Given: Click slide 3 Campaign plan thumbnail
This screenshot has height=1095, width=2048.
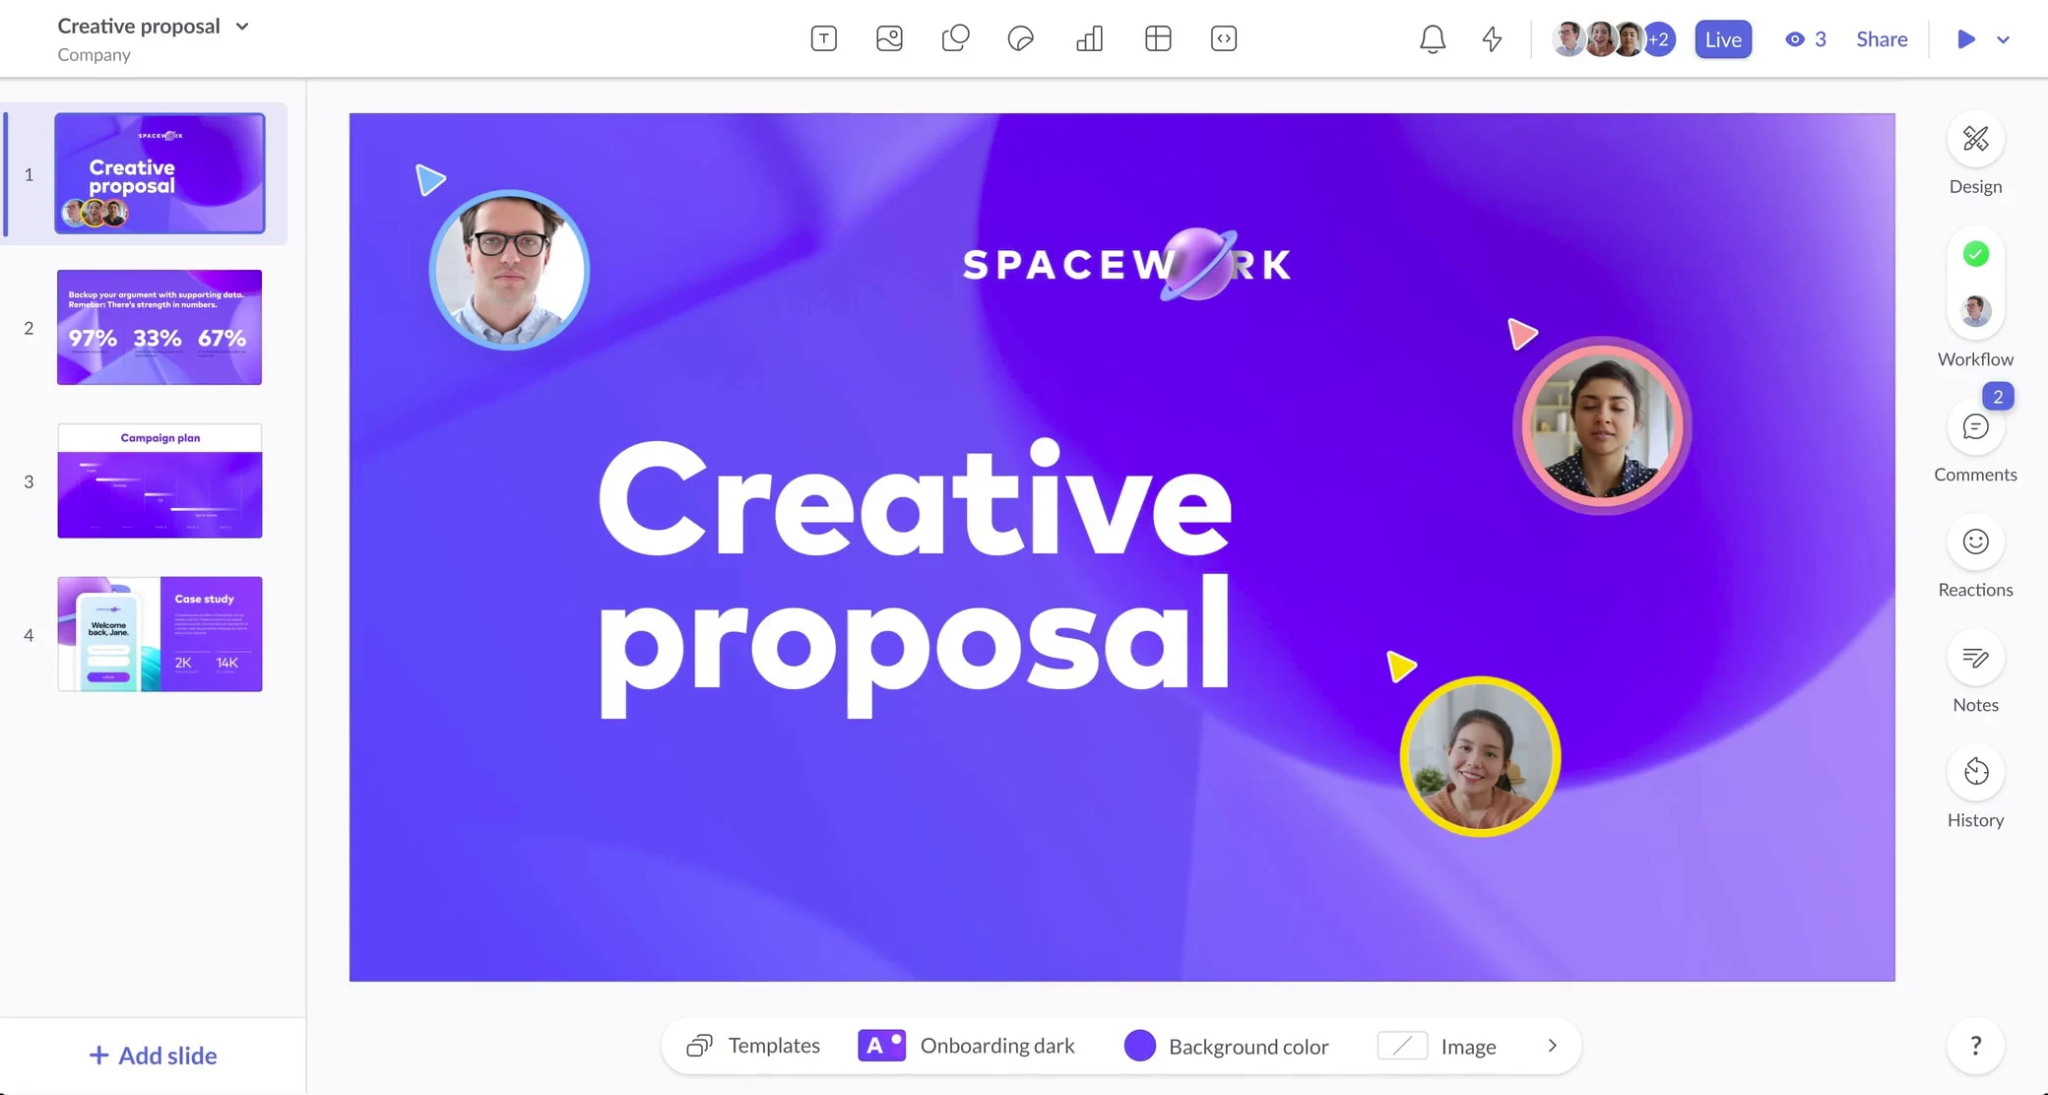Looking at the screenshot, I should tap(158, 480).
